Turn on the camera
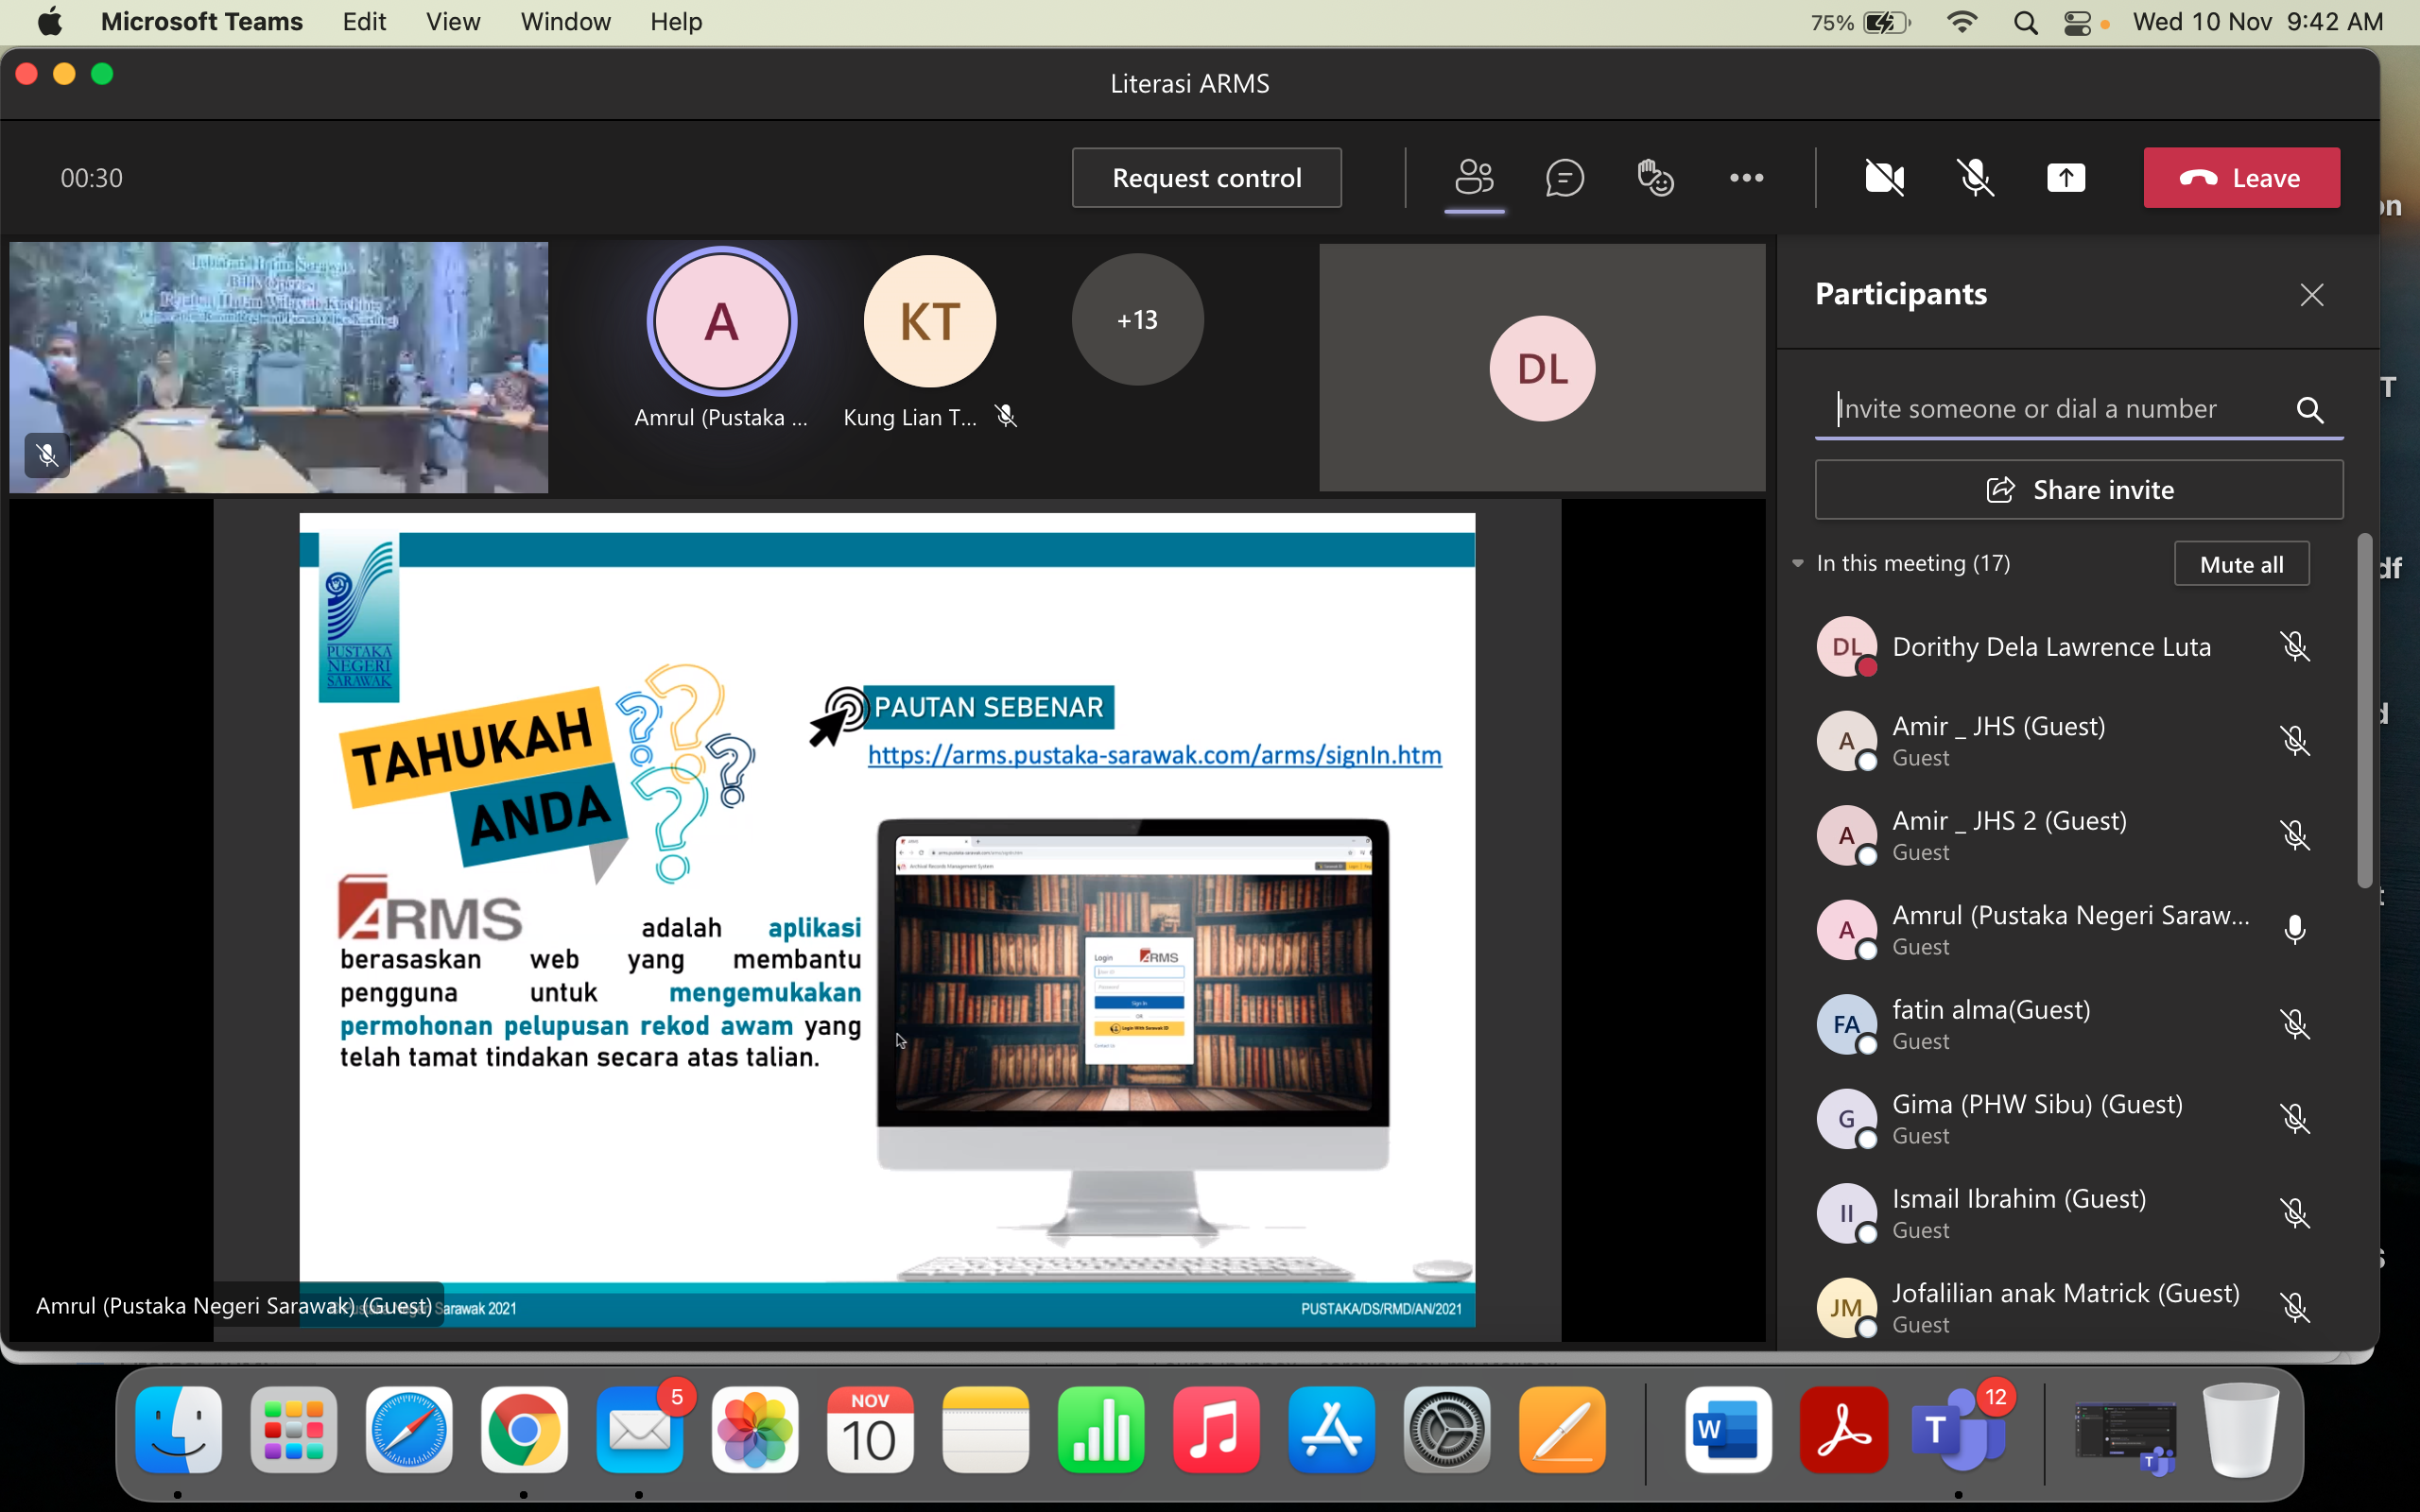 click(1884, 178)
